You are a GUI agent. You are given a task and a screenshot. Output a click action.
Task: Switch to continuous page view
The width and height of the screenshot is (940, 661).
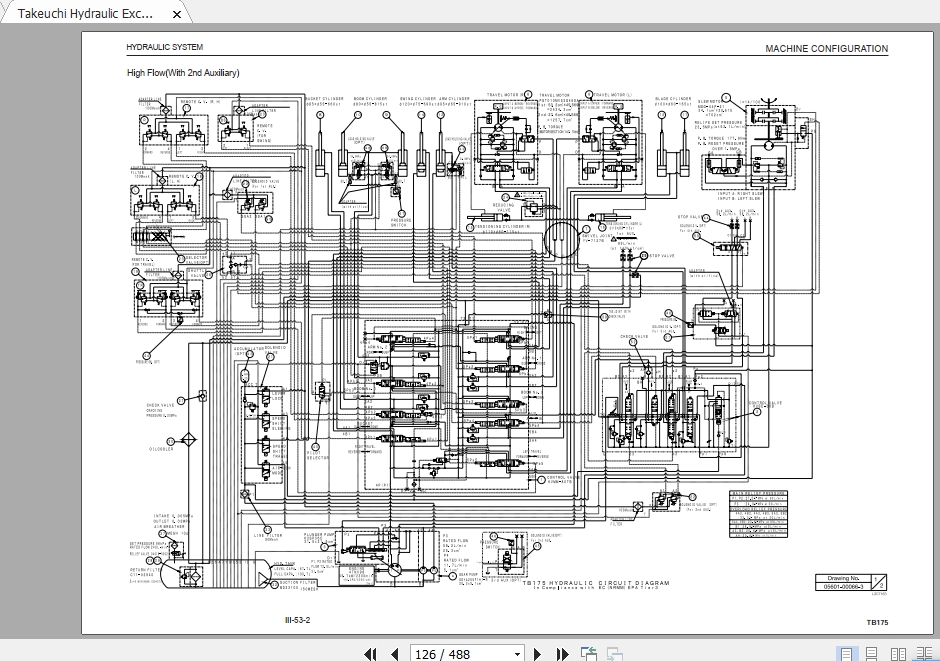(x=871, y=654)
